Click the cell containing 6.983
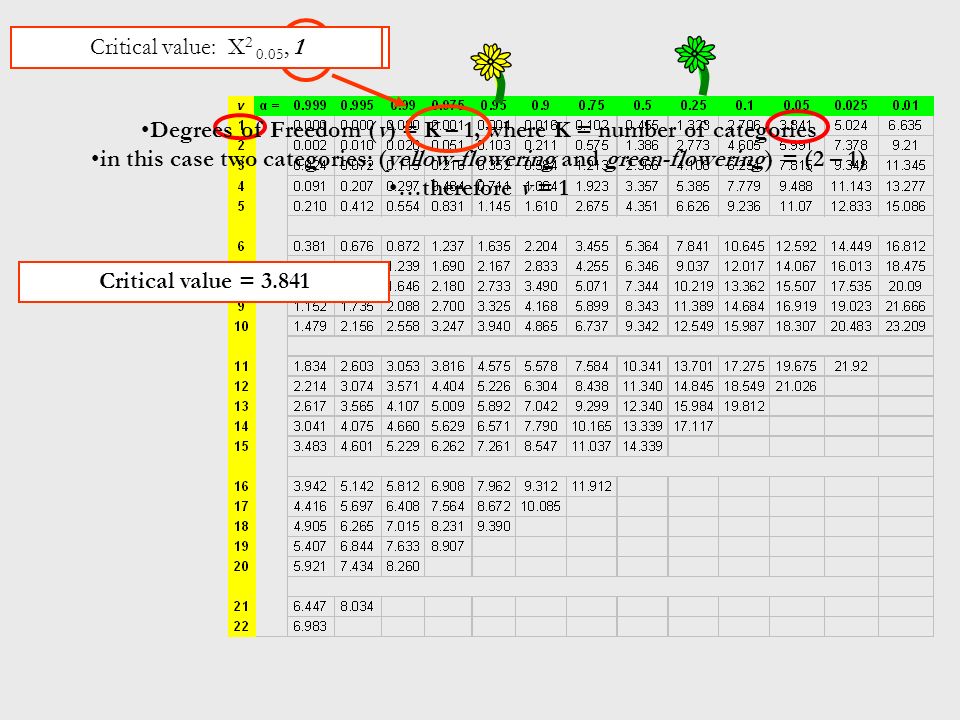The height and width of the screenshot is (720, 960). point(310,626)
